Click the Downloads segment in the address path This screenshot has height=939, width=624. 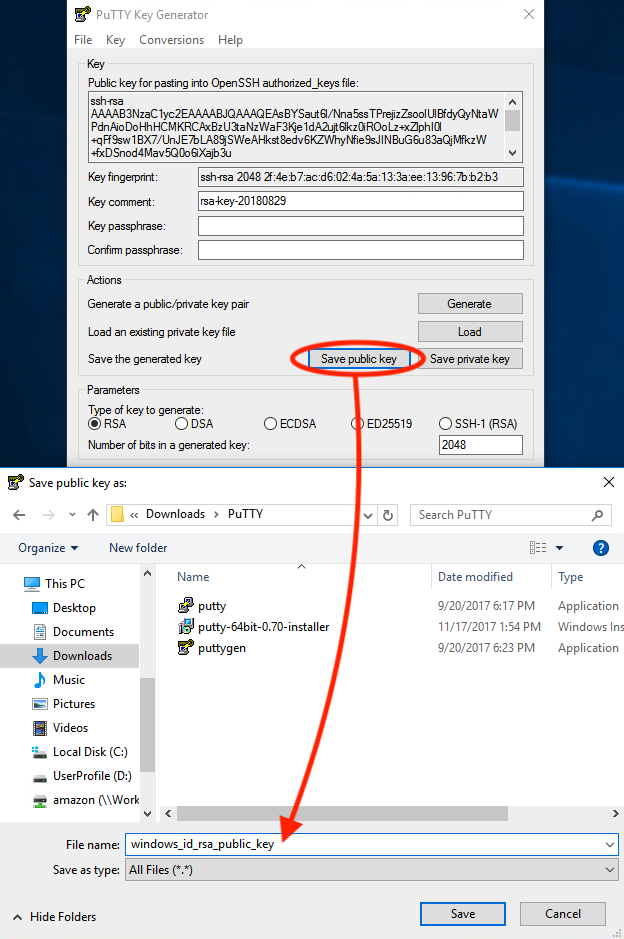(175, 514)
